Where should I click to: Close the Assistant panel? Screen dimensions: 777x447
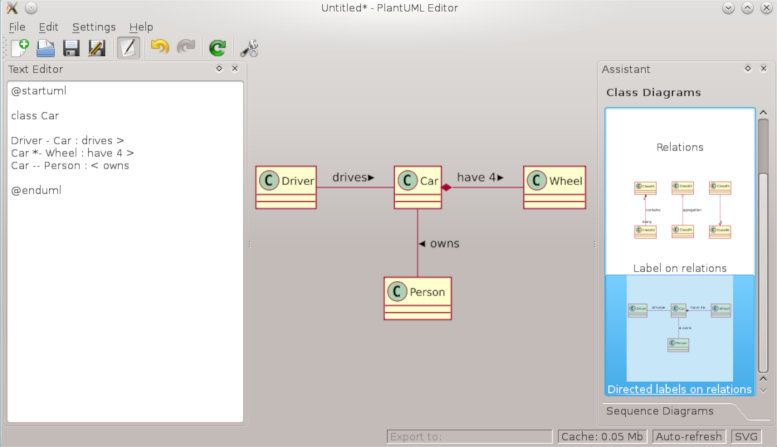763,69
